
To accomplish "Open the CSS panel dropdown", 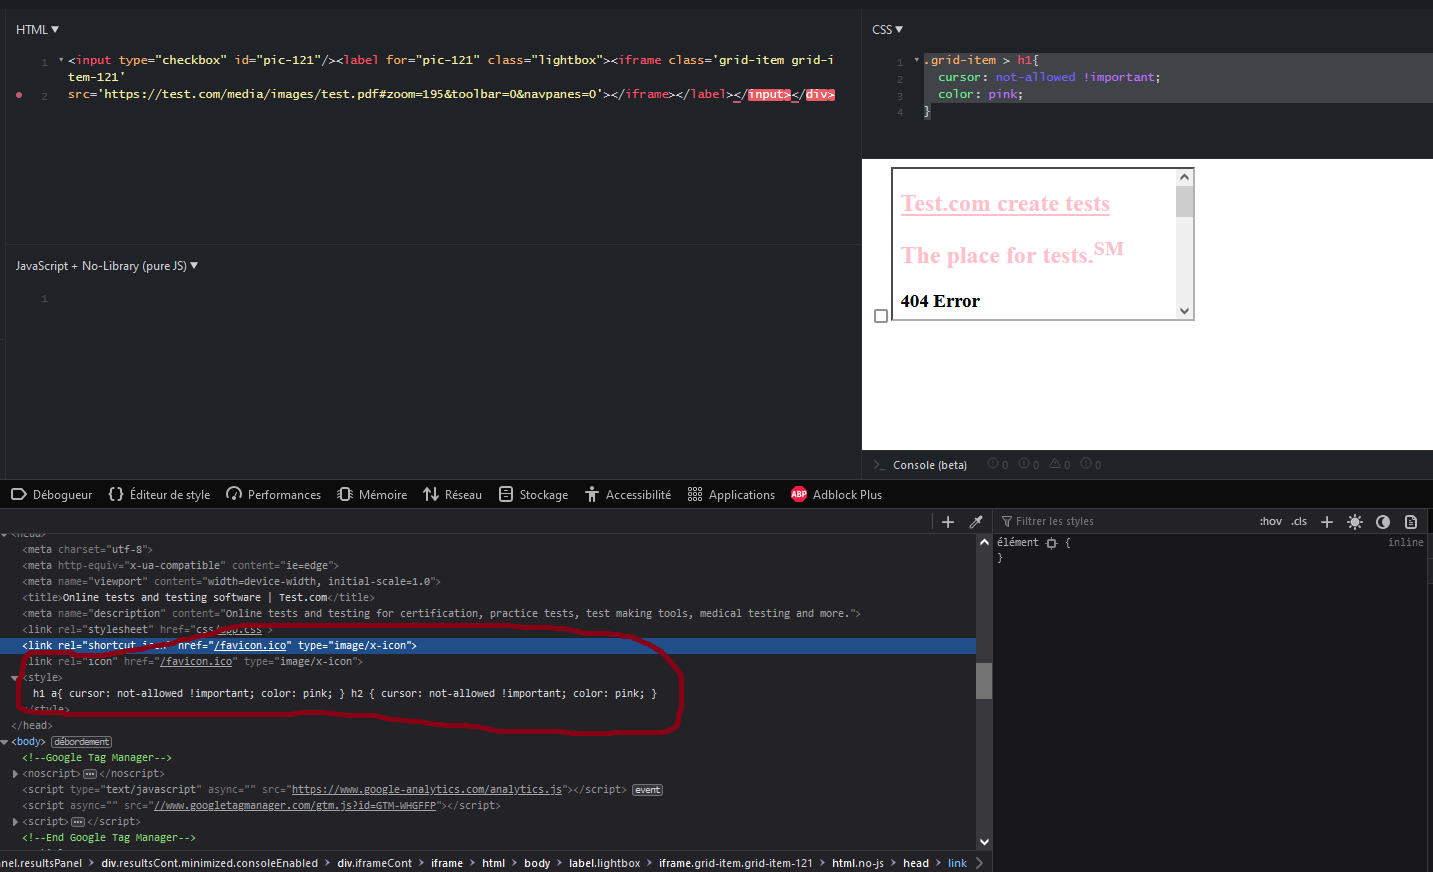I will [887, 29].
